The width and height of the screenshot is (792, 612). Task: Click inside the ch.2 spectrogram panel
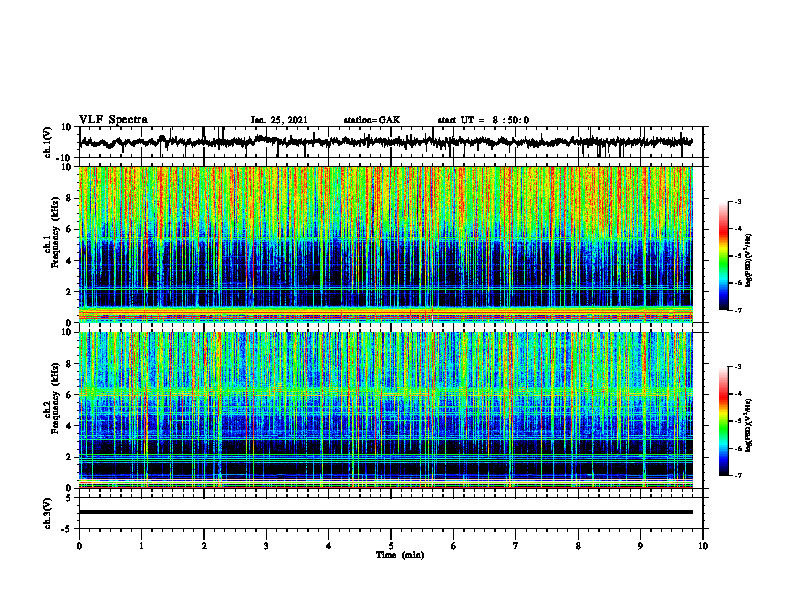tap(386, 410)
